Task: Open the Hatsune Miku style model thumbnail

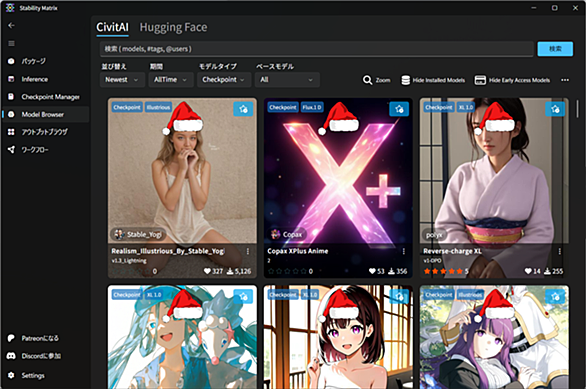Action: tap(182, 337)
